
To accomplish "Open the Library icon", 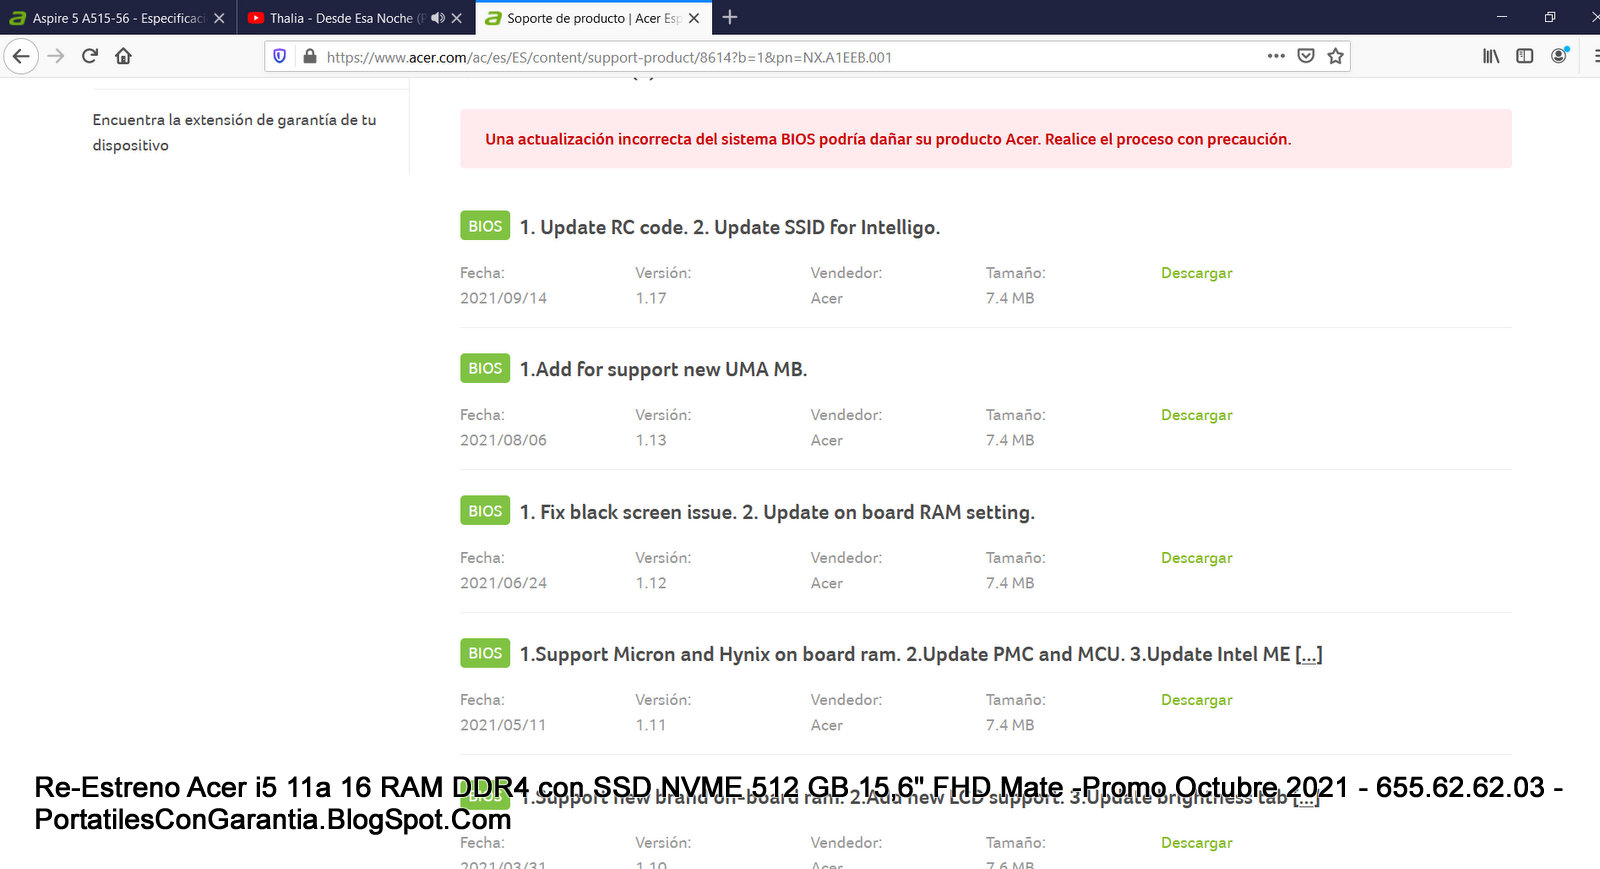I will 1491,56.
